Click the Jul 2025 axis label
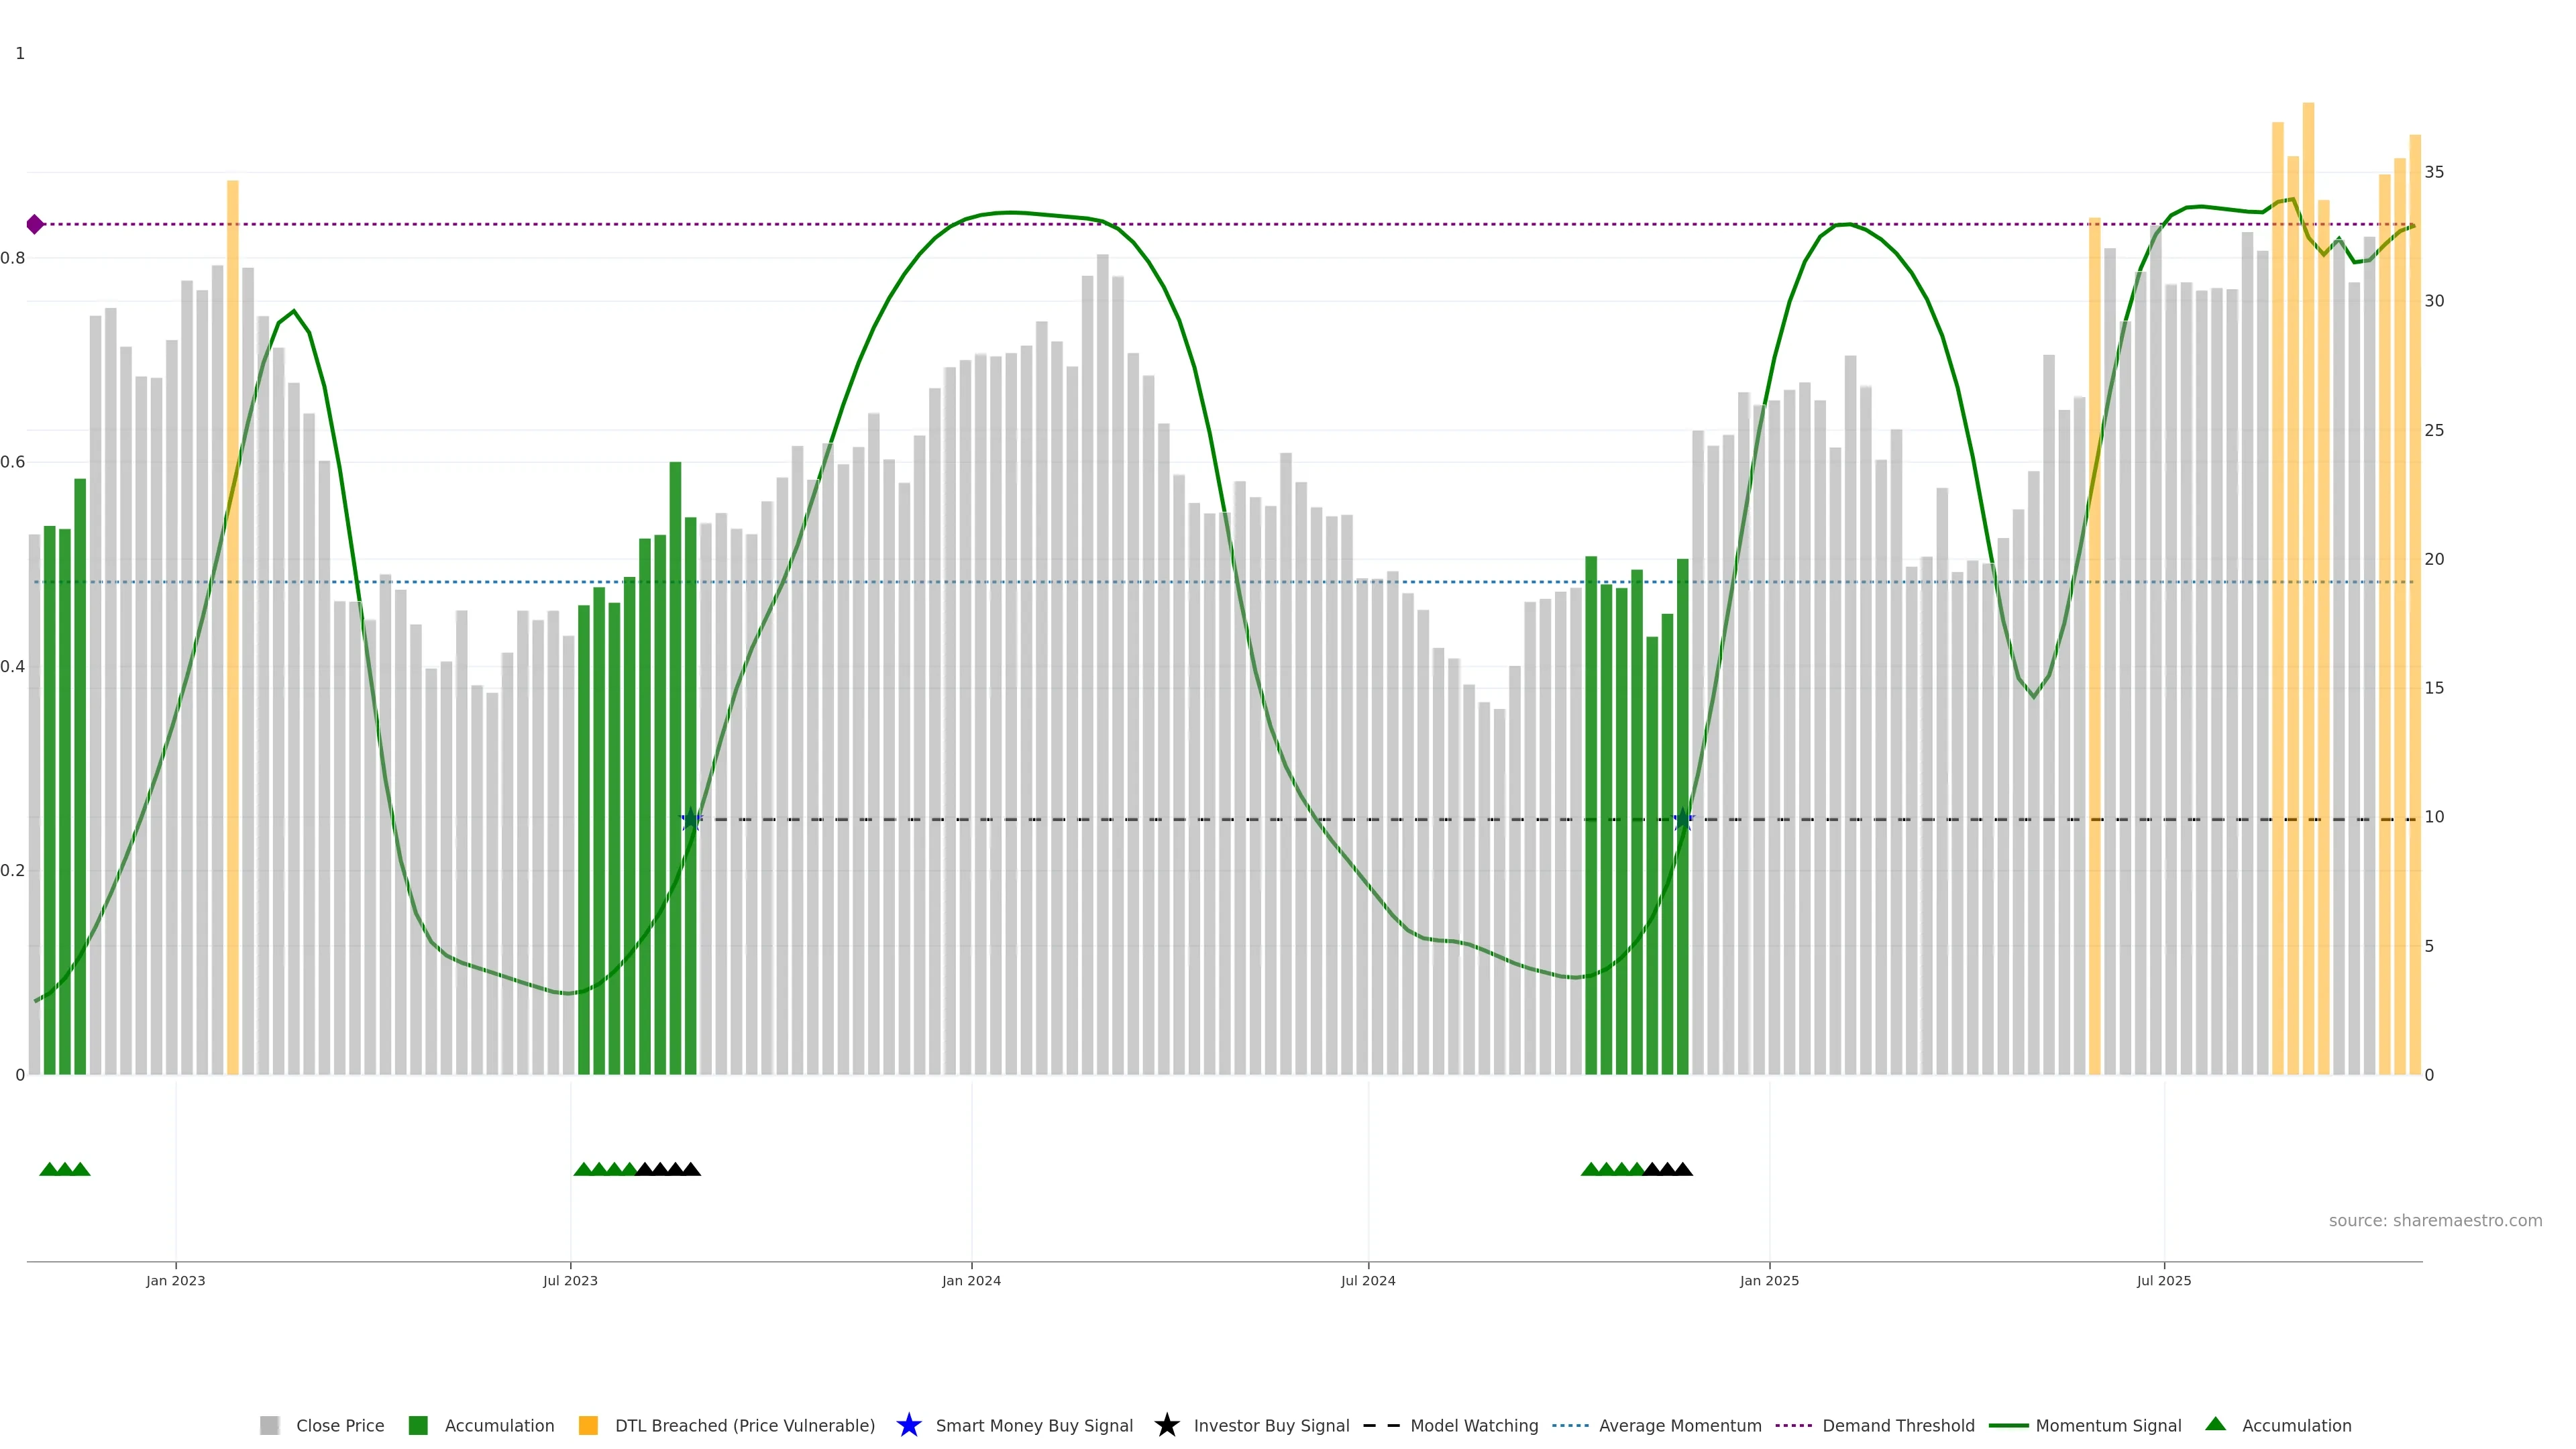Viewport: 2576px width, 1449px height. tap(2164, 1280)
